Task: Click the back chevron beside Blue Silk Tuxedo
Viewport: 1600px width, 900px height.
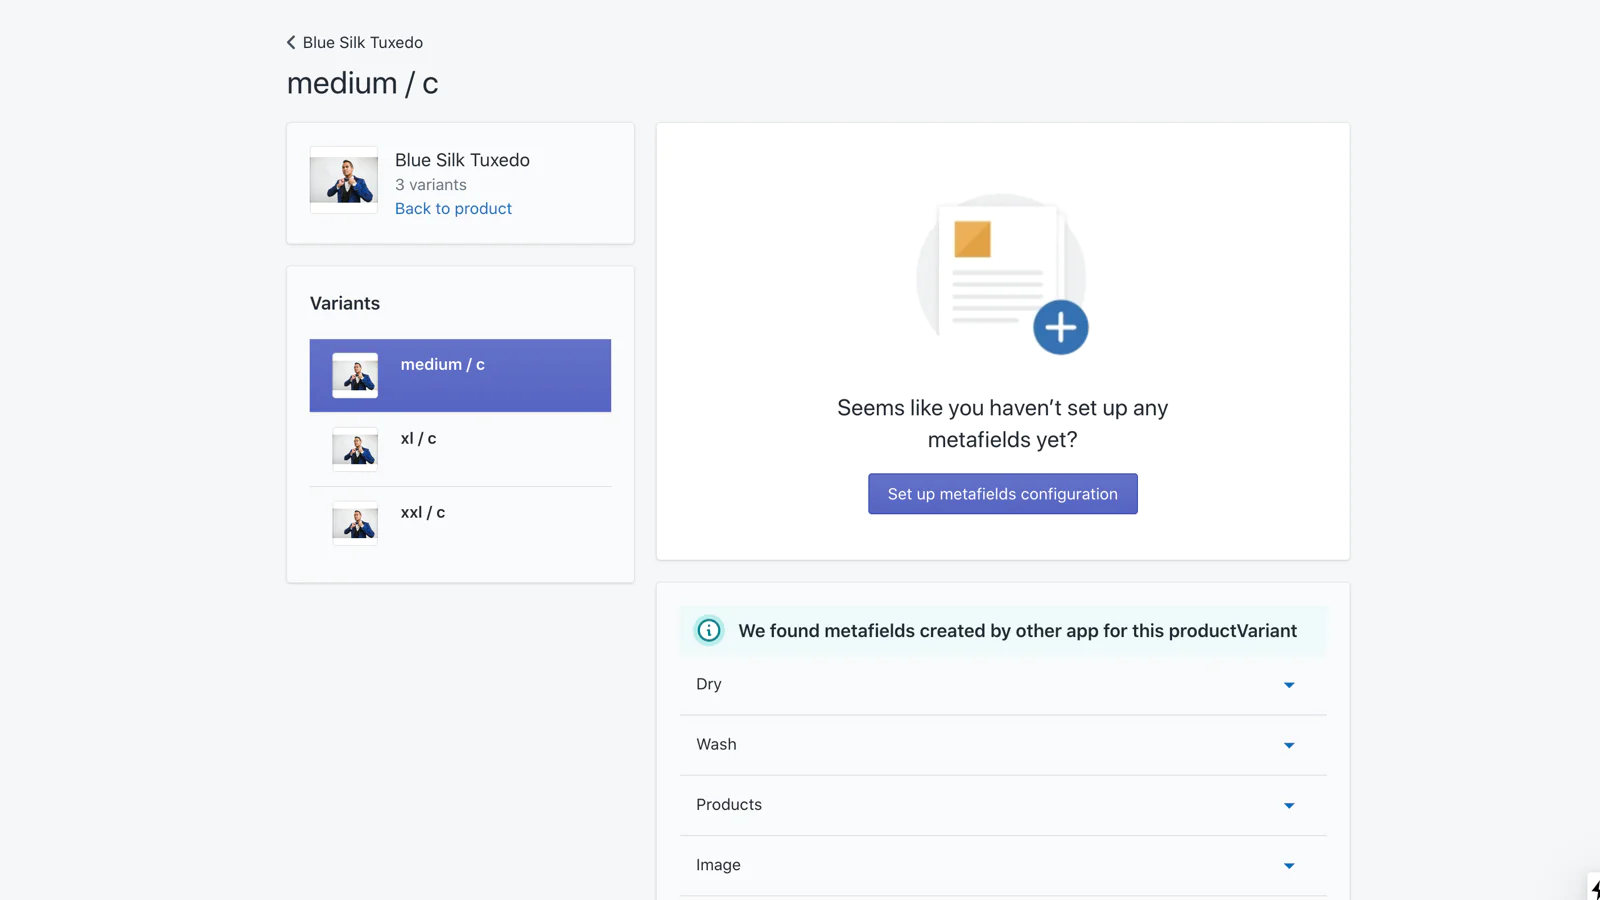Action: tap(291, 42)
